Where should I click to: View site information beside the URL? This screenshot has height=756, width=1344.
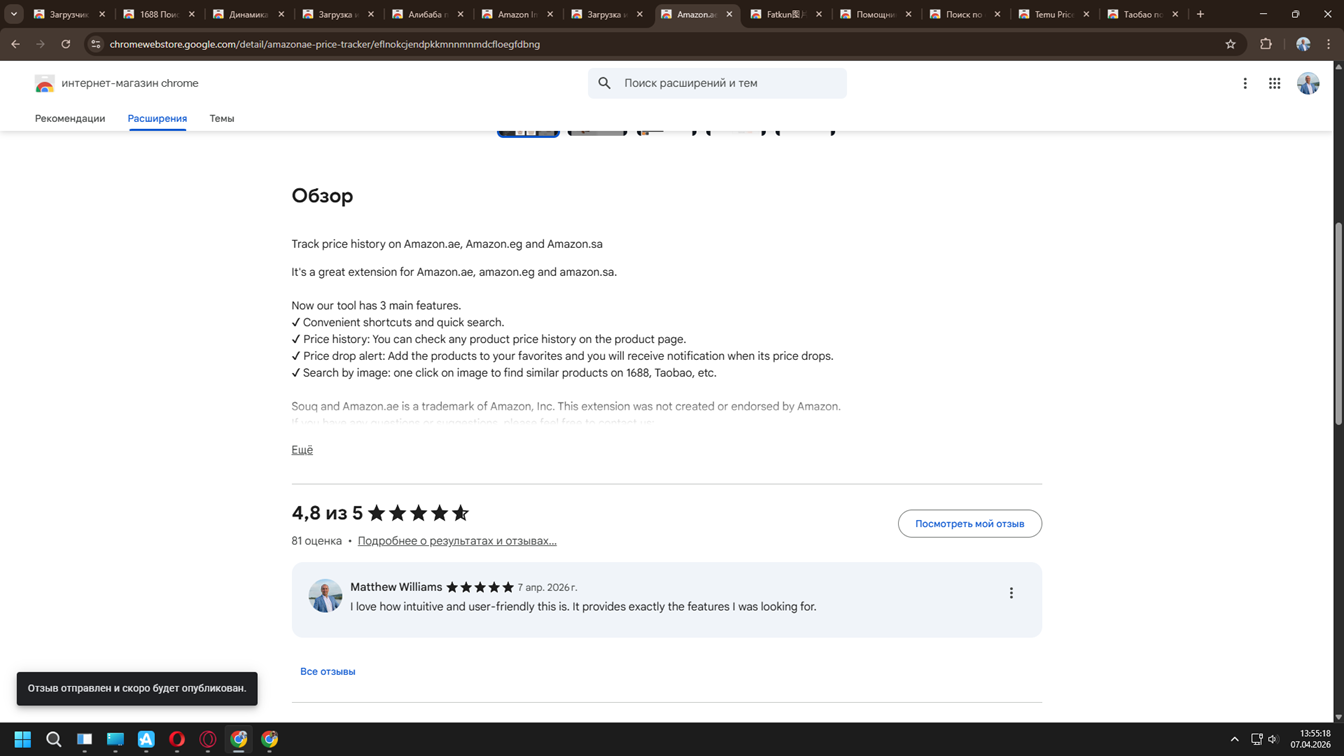pyautogui.click(x=96, y=44)
